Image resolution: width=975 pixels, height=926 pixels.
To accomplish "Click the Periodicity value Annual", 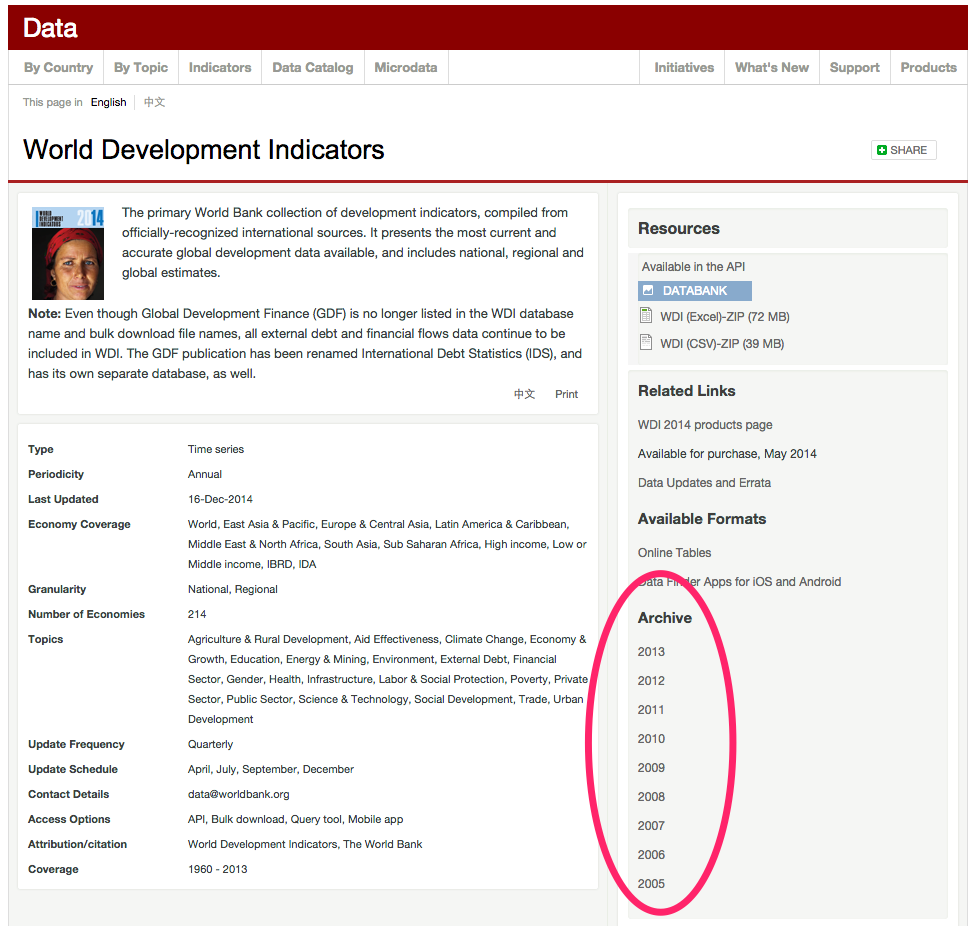I will pos(205,475).
